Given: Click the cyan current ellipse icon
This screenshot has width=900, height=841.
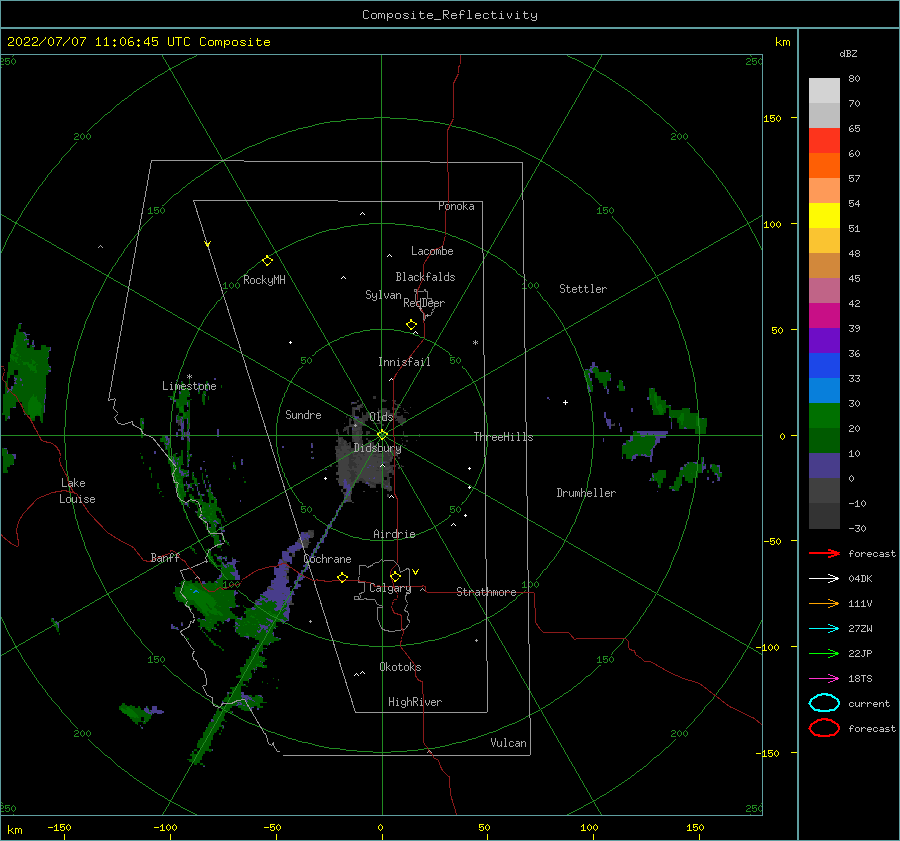Looking at the screenshot, I should coord(824,703).
